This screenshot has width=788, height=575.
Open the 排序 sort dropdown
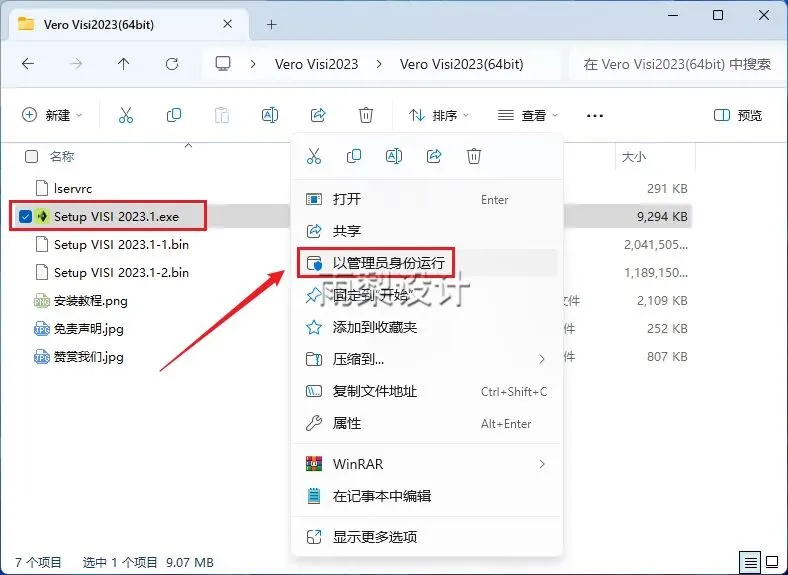[439, 116]
